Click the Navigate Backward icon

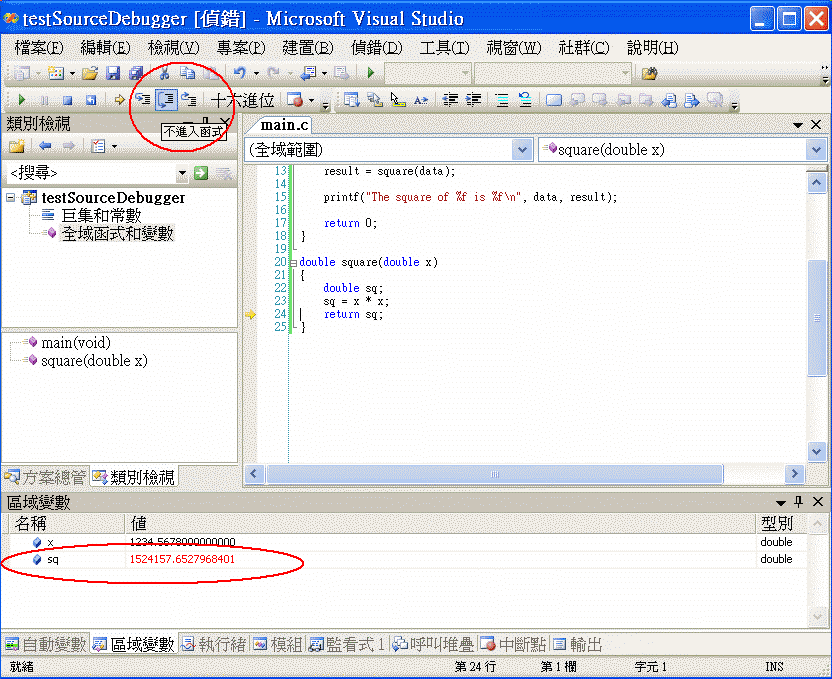tap(309, 73)
